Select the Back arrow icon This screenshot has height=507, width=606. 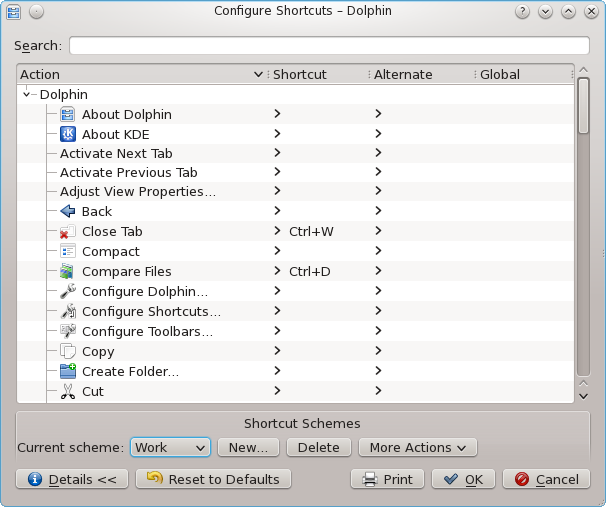coord(68,211)
